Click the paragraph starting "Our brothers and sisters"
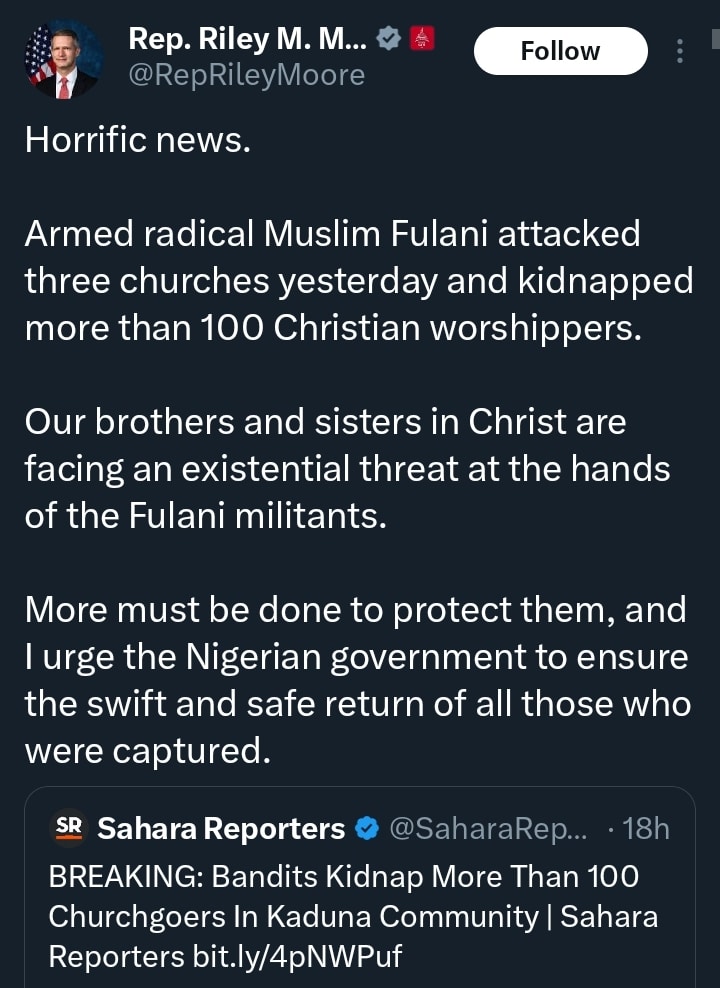This screenshot has height=988, width=720. tap(347, 469)
